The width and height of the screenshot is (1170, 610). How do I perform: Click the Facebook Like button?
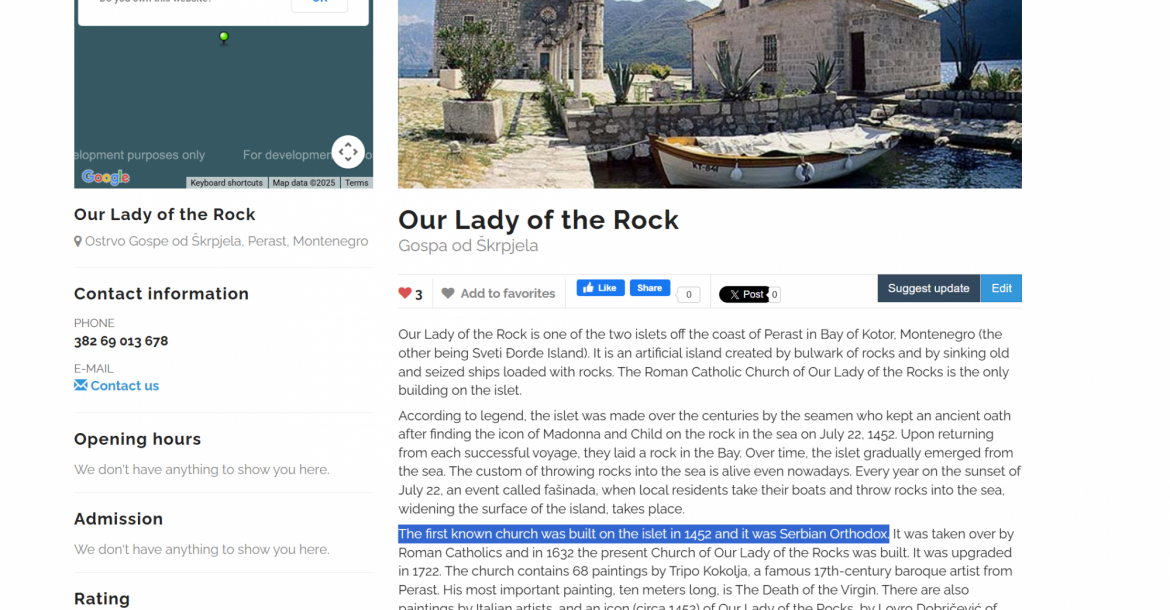(601, 288)
